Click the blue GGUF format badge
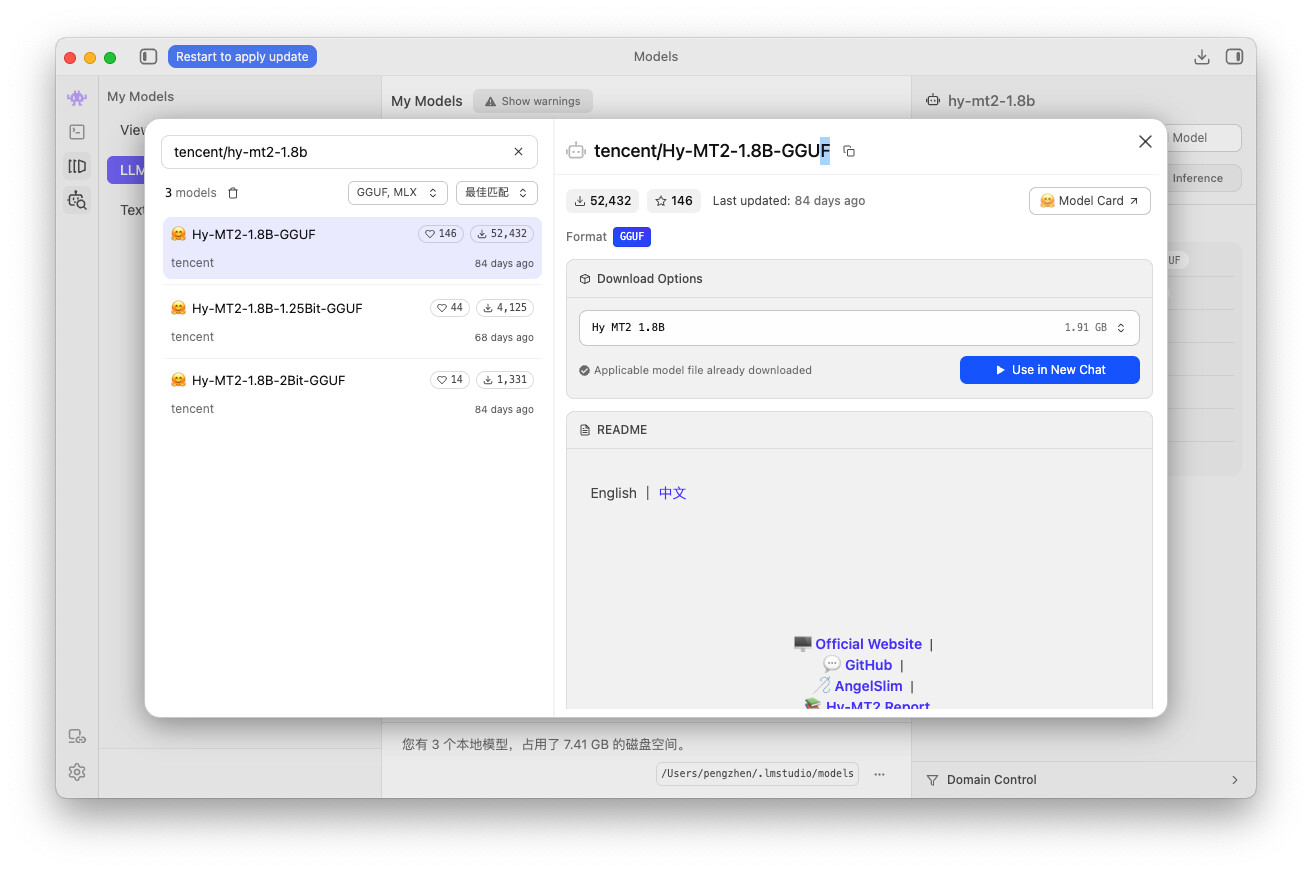1312x872 pixels. 632,237
